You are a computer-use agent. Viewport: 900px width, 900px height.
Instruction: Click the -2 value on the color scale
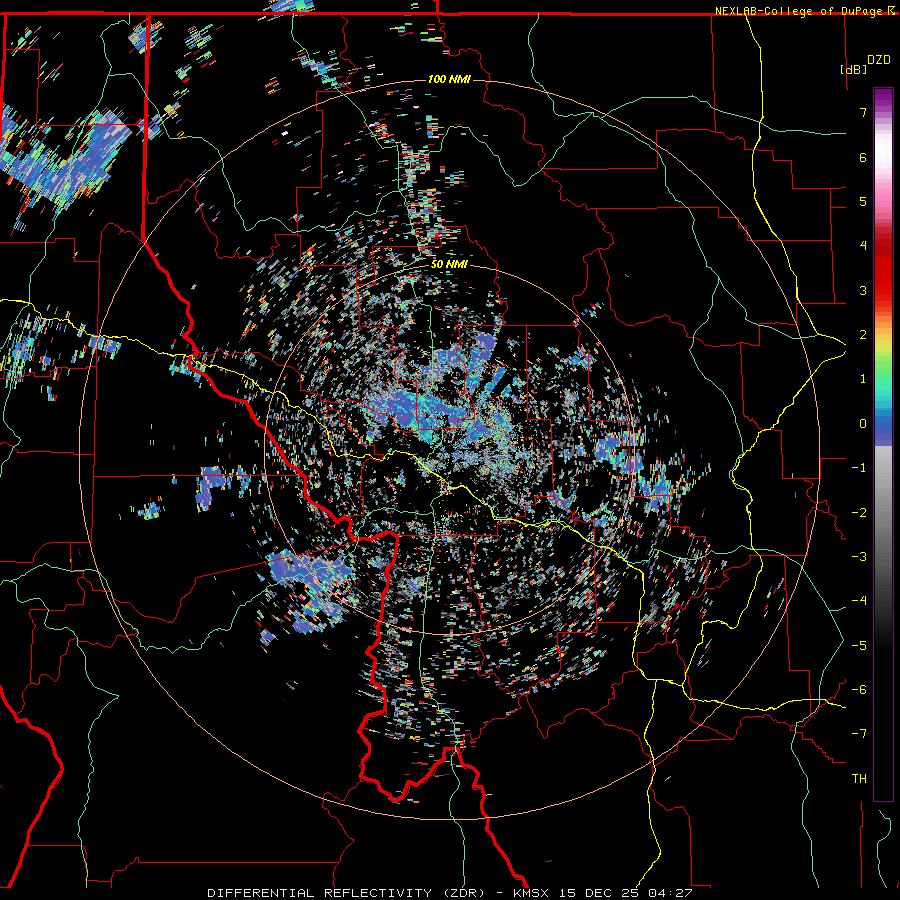pyautogui.click(x=859, y=513)
